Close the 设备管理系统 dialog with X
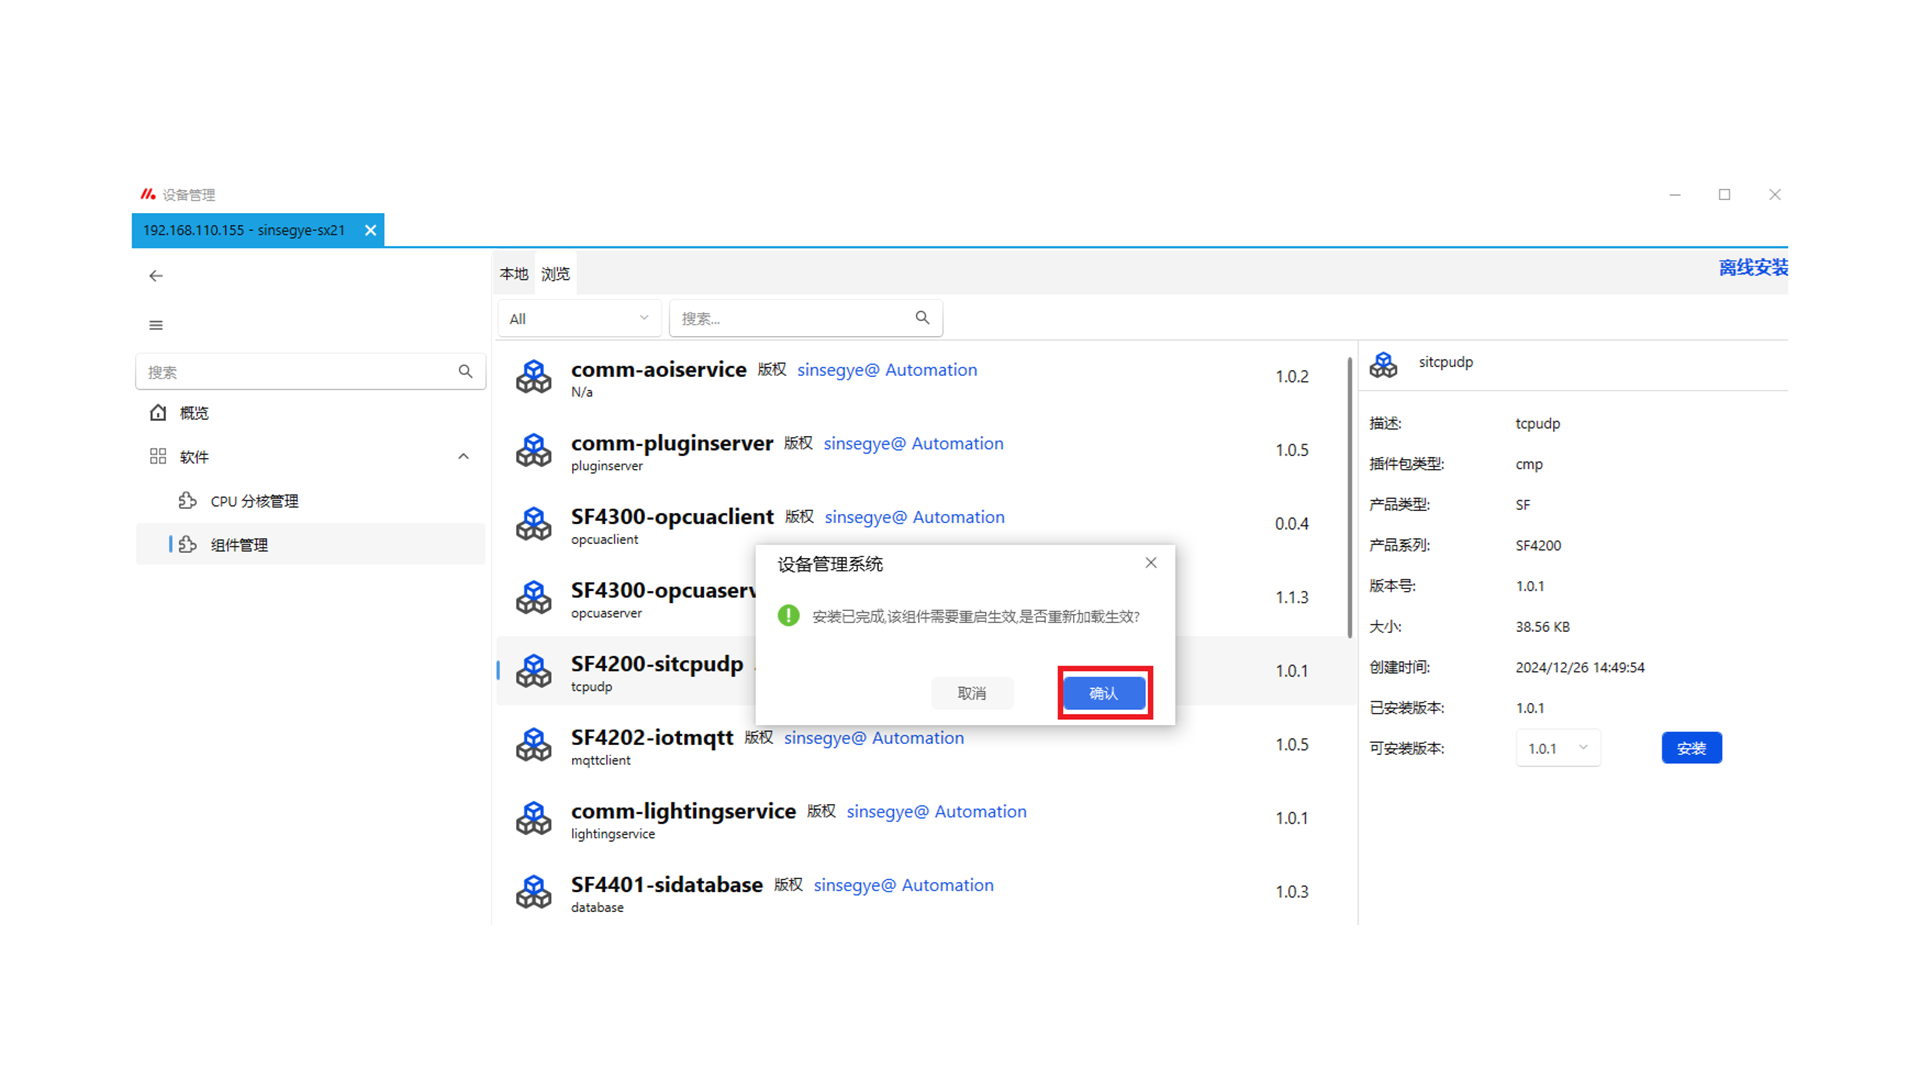This screenshot has width=1920, height=1080. coord(1151,563)
